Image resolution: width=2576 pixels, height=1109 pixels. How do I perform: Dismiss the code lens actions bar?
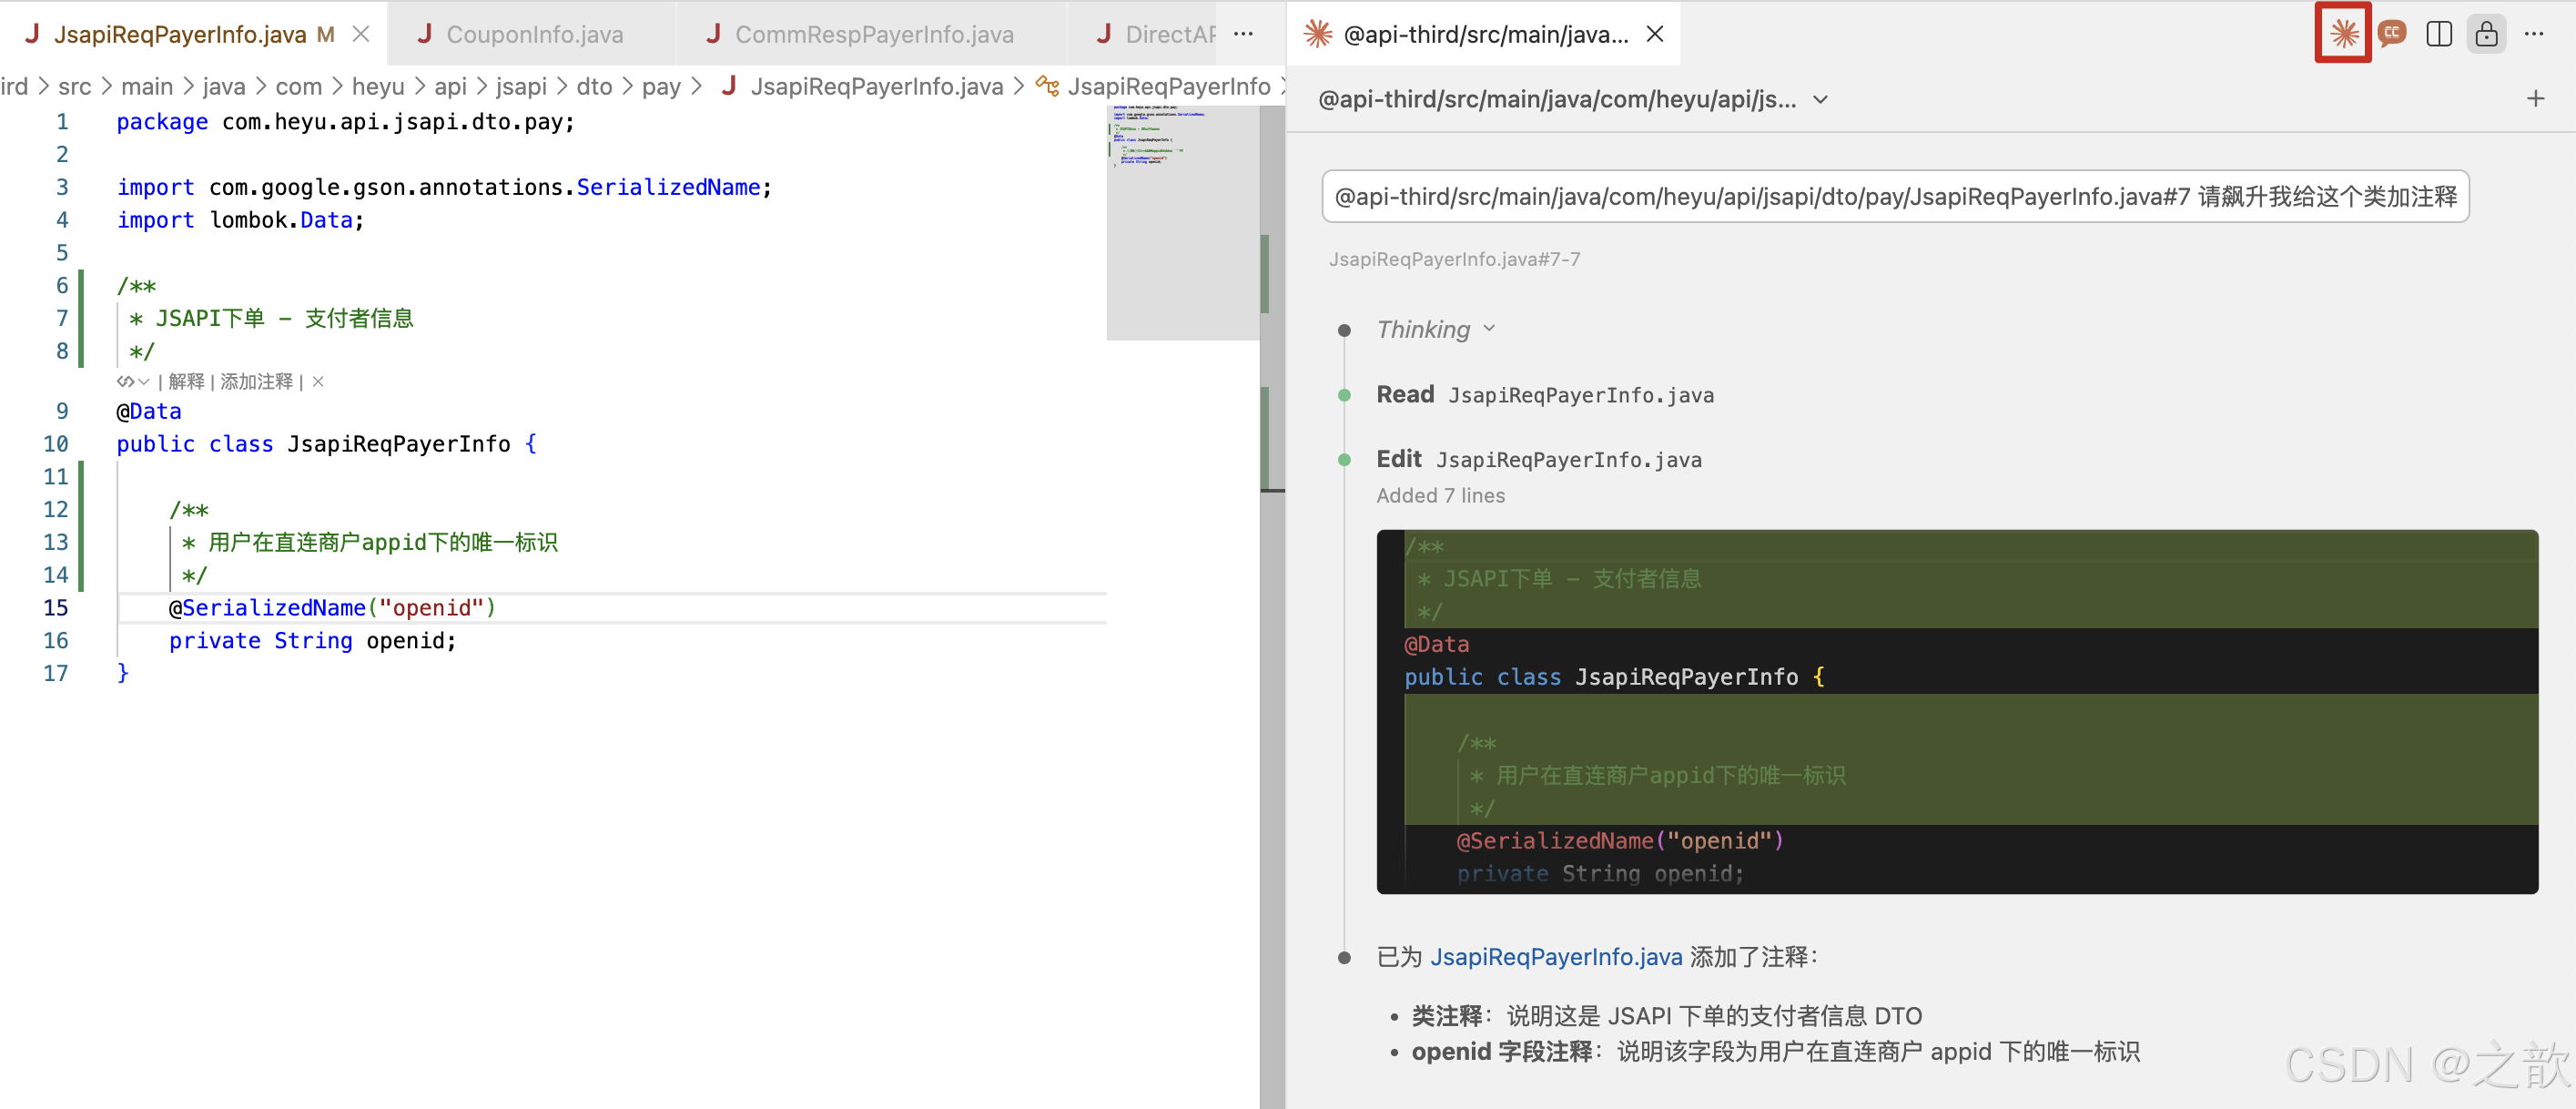[318, 381]
